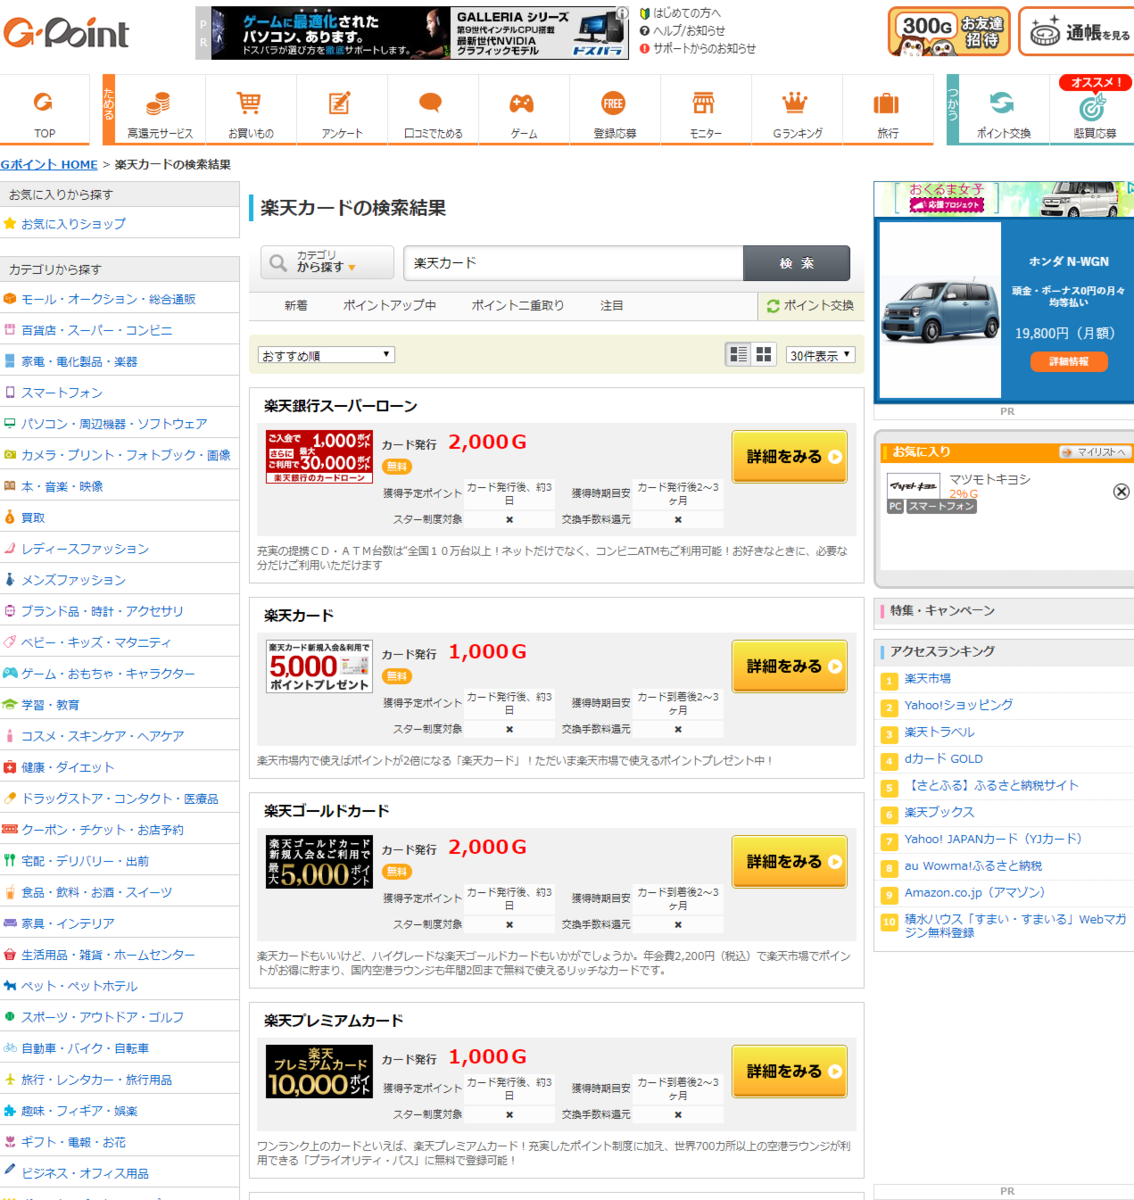View details for 楽天プレミアムカード
The height and width of the screenshot is (1200, 1134).
point(790,1072)
